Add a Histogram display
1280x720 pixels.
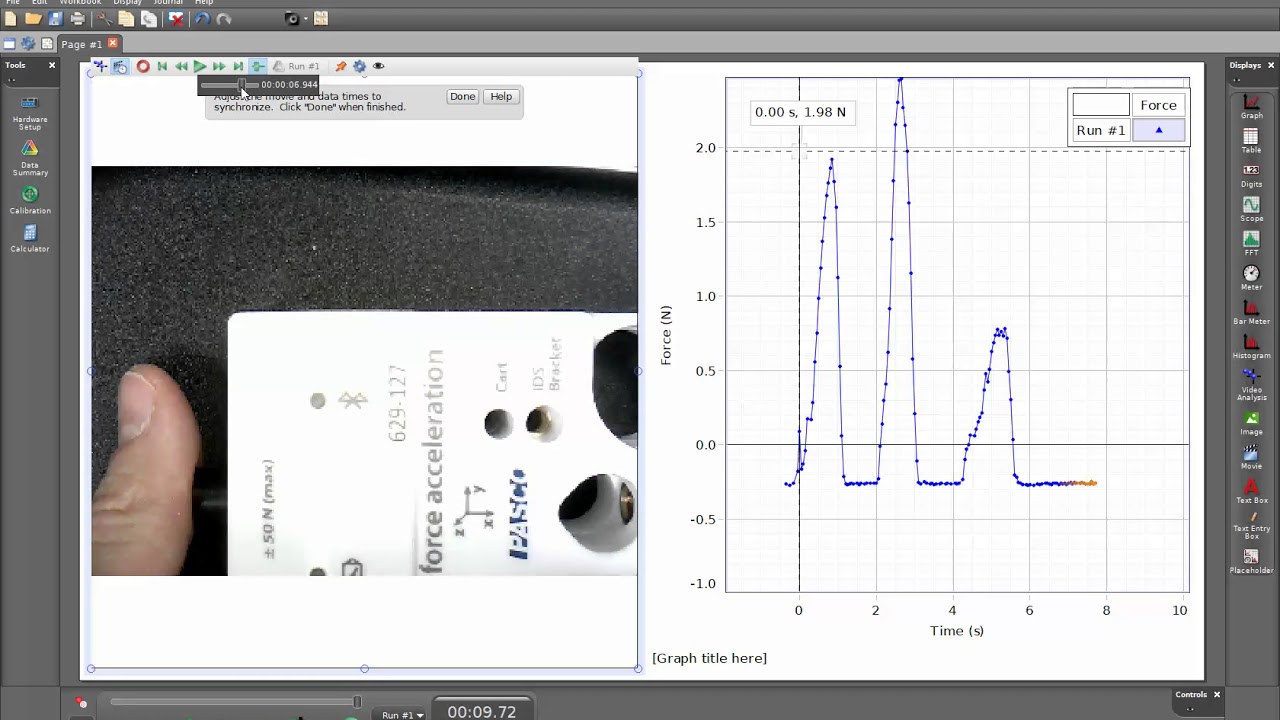click(1251, 346)
